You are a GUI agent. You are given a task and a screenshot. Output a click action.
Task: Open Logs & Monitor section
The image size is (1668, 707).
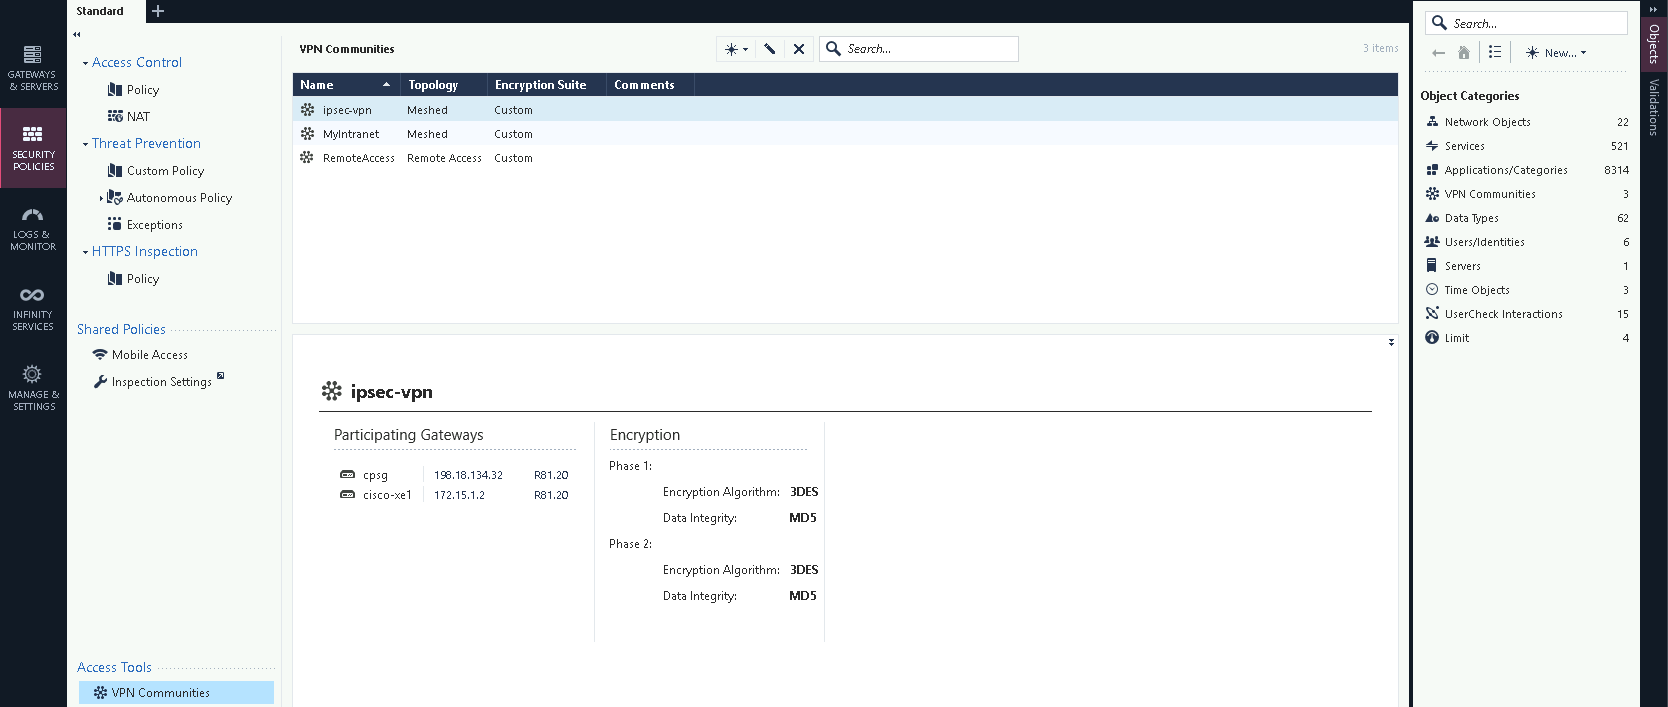(x=33, y=229)
